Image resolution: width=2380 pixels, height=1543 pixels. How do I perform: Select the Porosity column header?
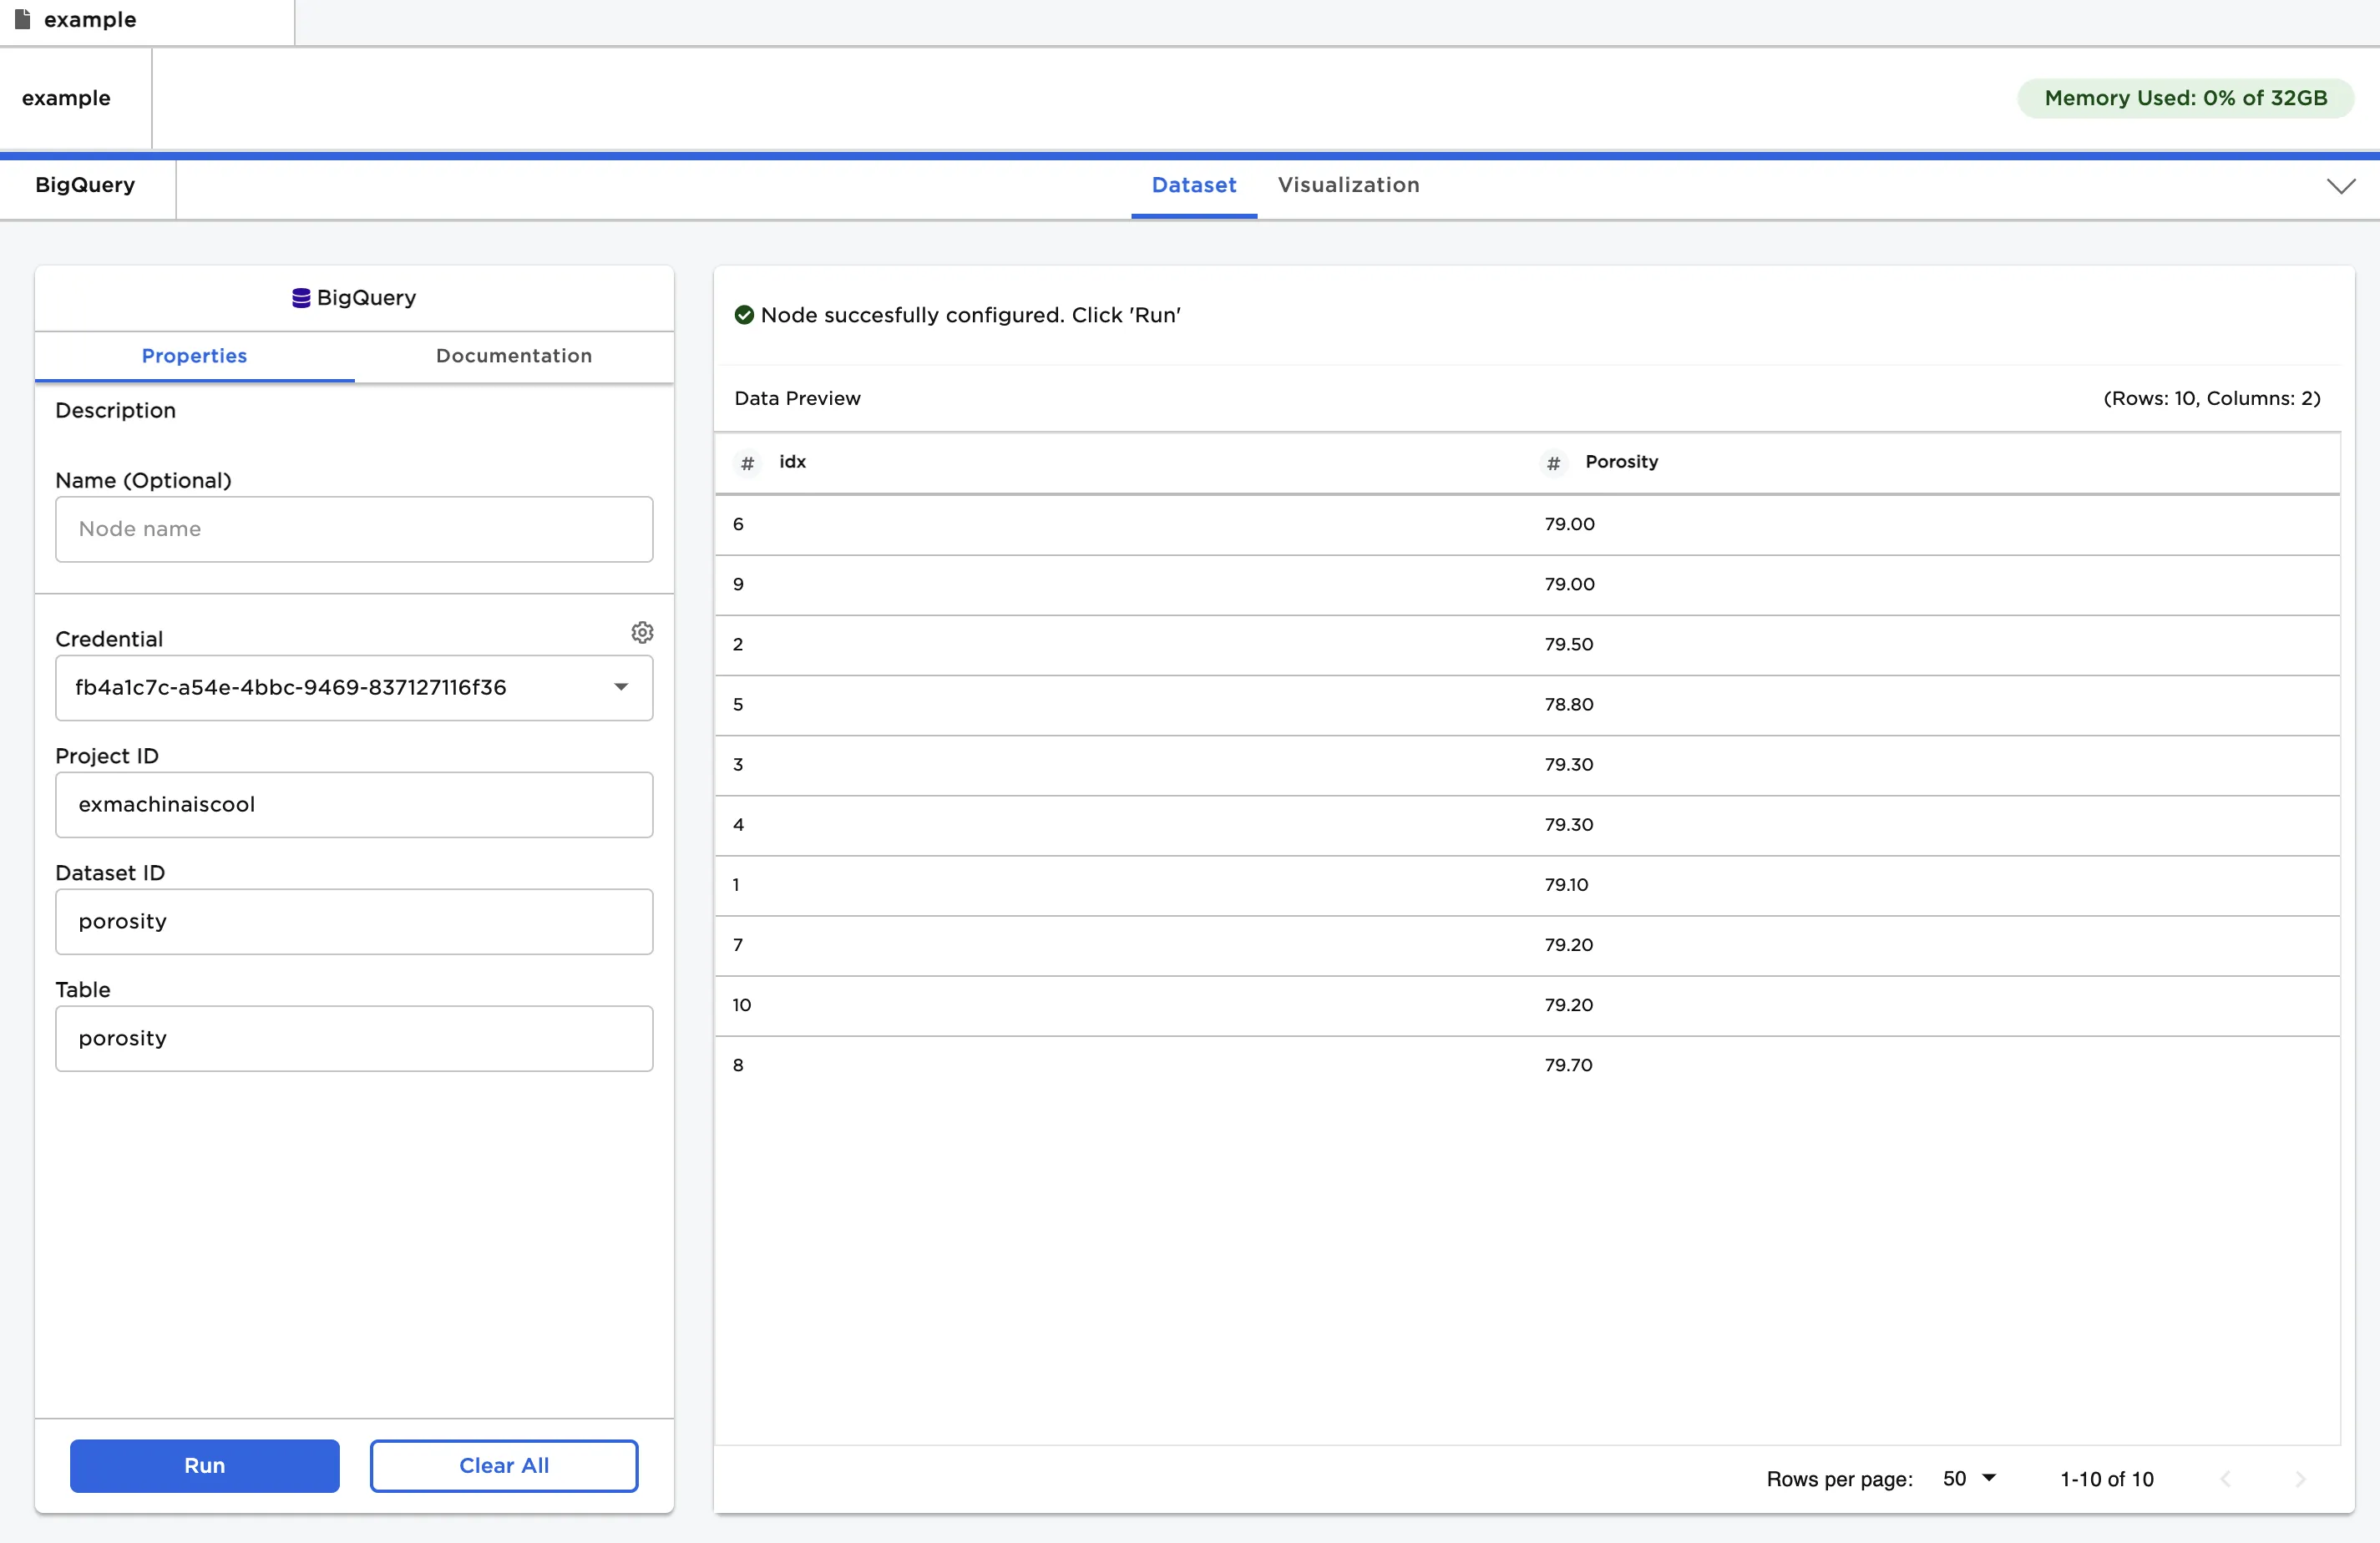click(1620, 461)
